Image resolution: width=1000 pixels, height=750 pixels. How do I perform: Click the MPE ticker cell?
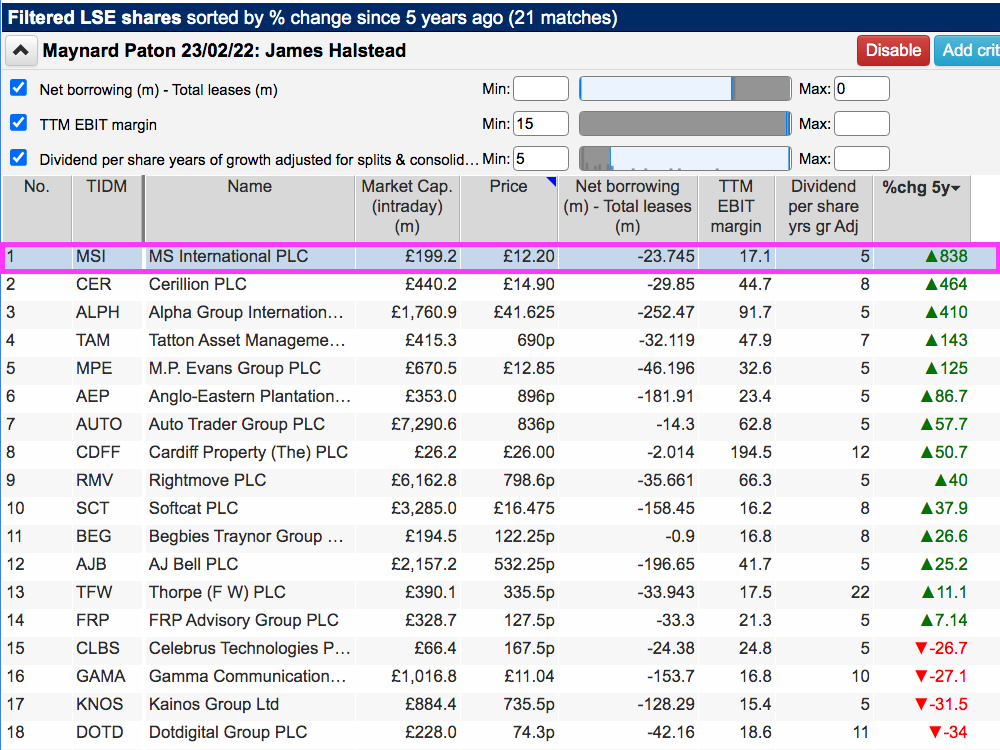coord(94,369)
